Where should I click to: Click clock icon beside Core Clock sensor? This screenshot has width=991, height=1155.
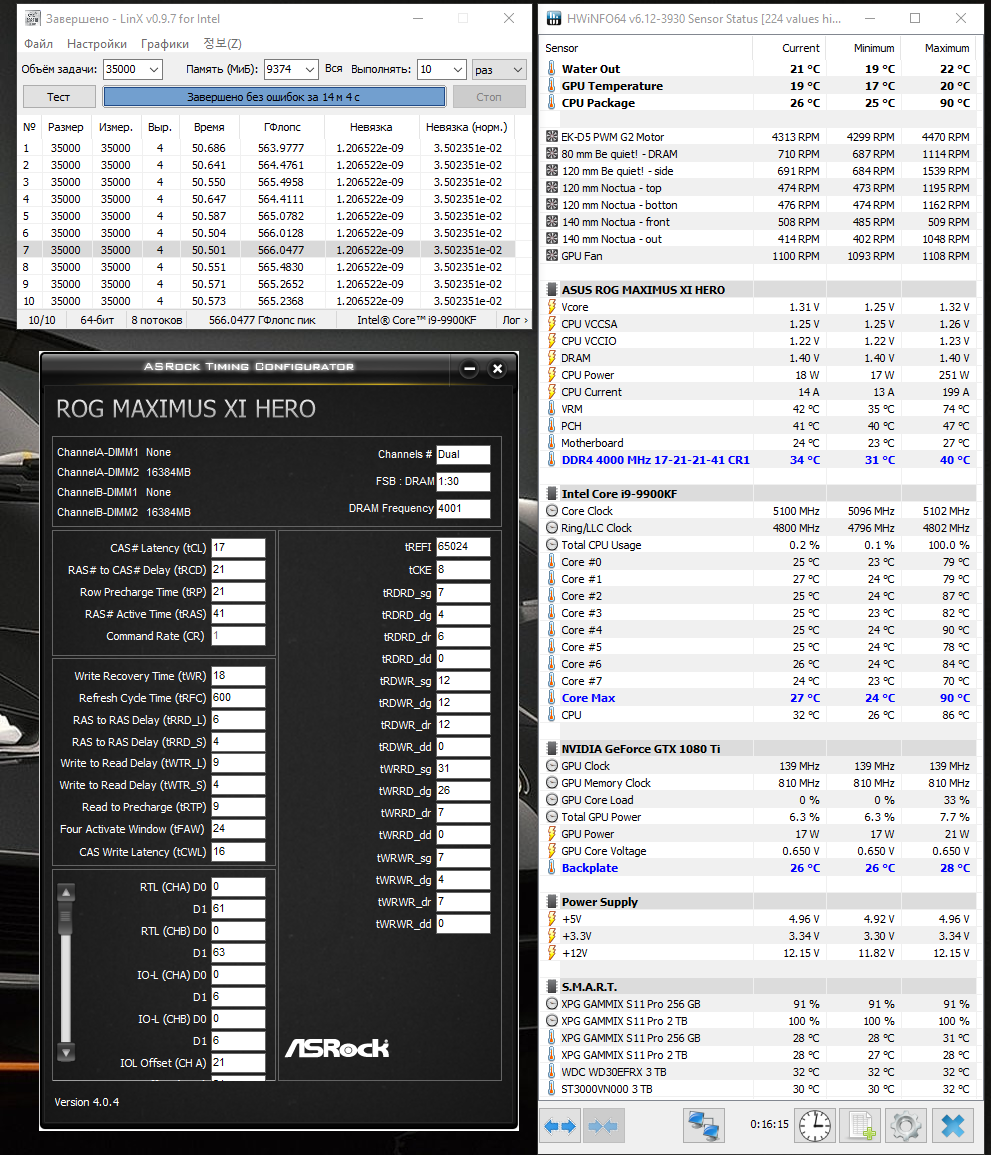(552, 510)
